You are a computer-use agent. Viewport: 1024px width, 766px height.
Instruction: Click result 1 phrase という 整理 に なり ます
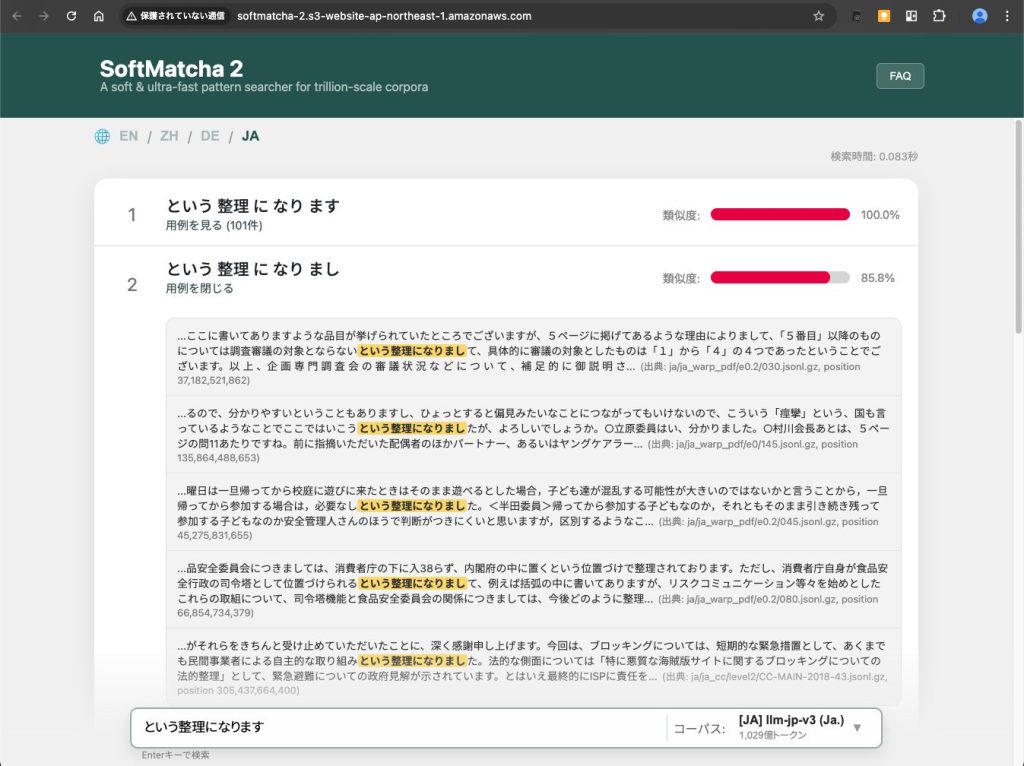253,206
